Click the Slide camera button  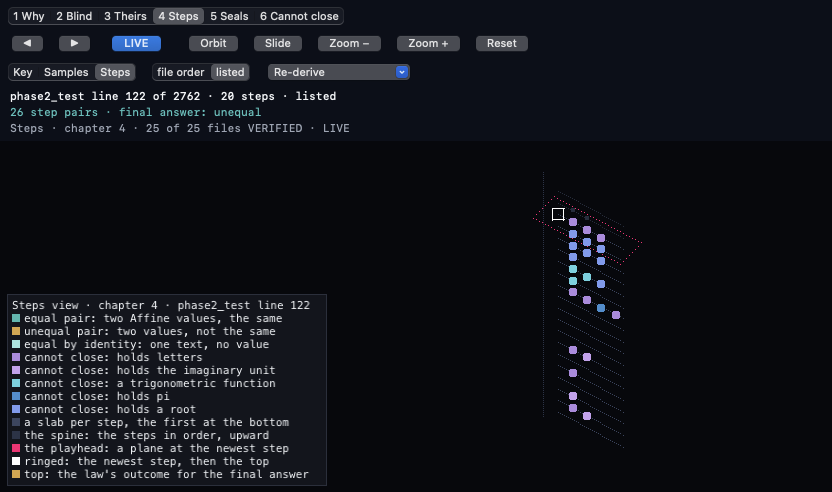[278, 44]
